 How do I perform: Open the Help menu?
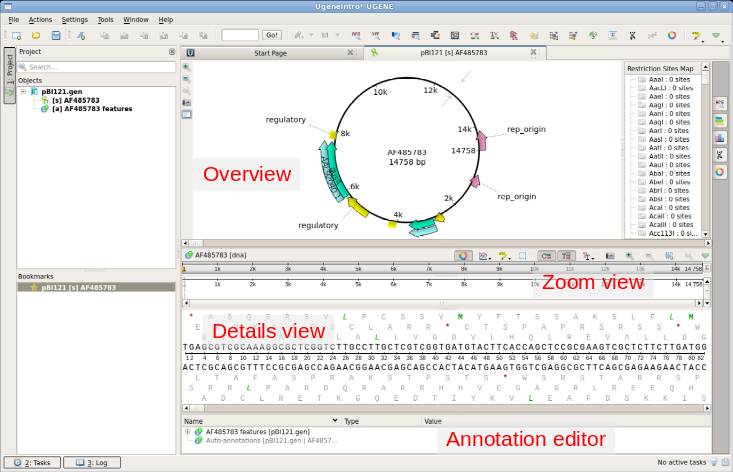166,20
